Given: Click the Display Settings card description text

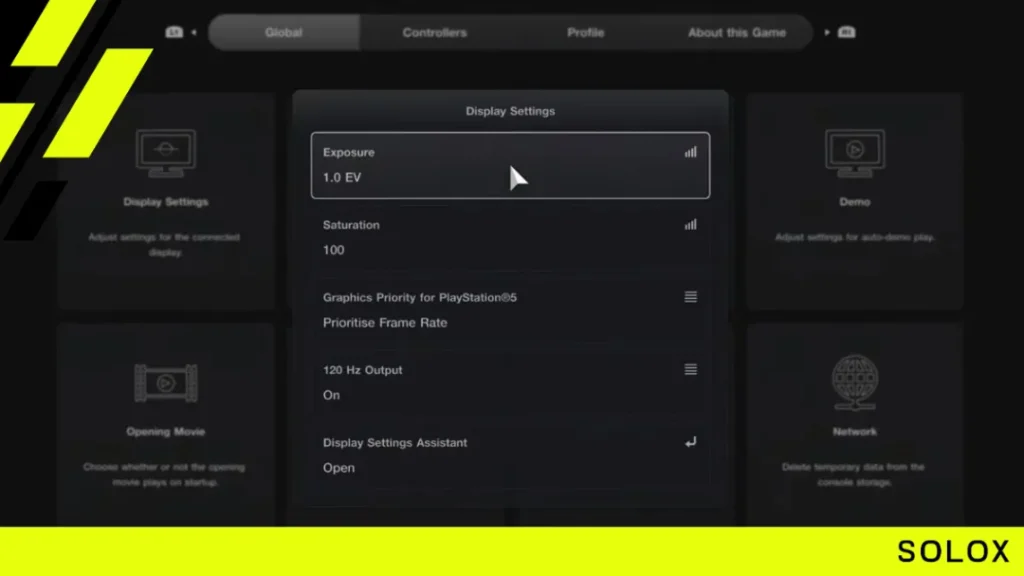Looking at the screenshot, I should [165, 244].
